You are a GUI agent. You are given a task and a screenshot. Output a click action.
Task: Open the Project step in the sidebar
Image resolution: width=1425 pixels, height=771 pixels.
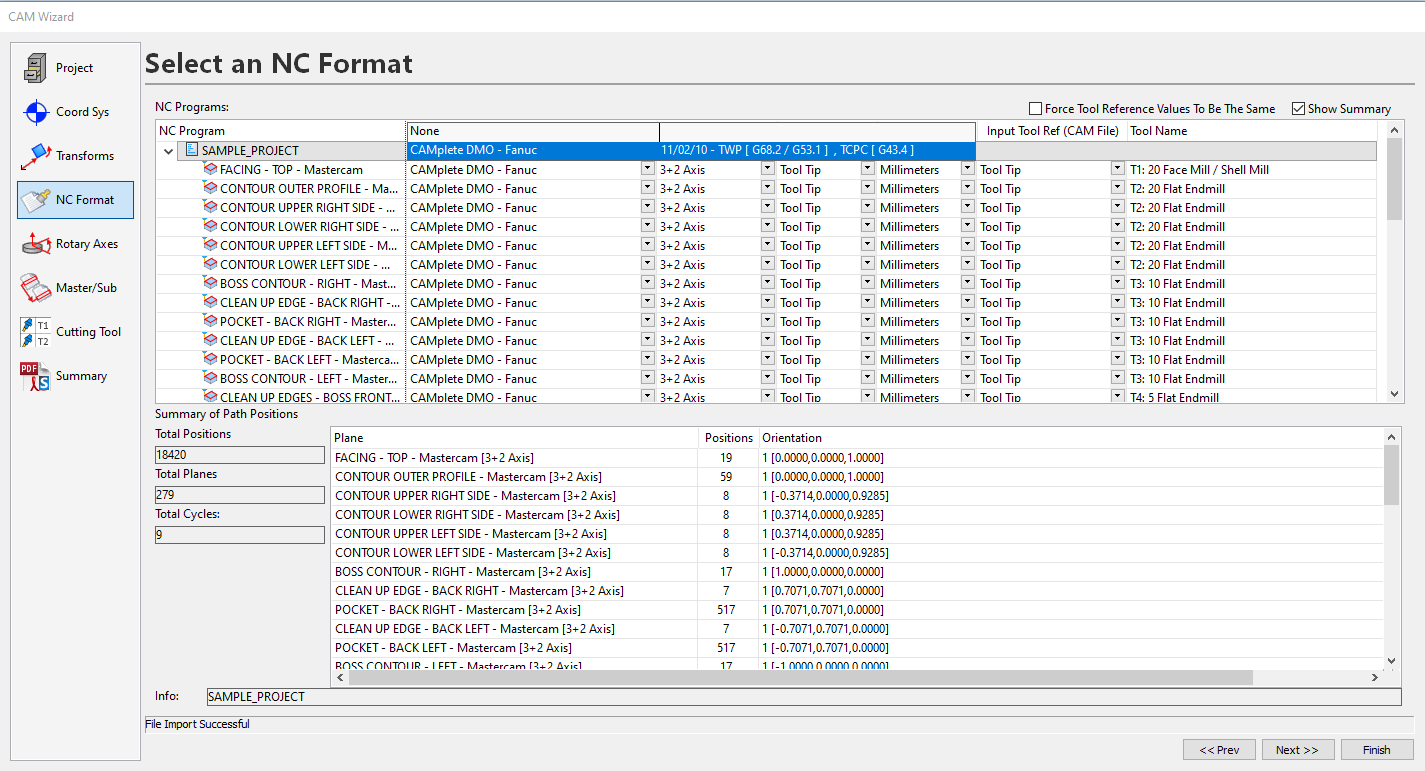pyautogui.click(x=75, y=68)
